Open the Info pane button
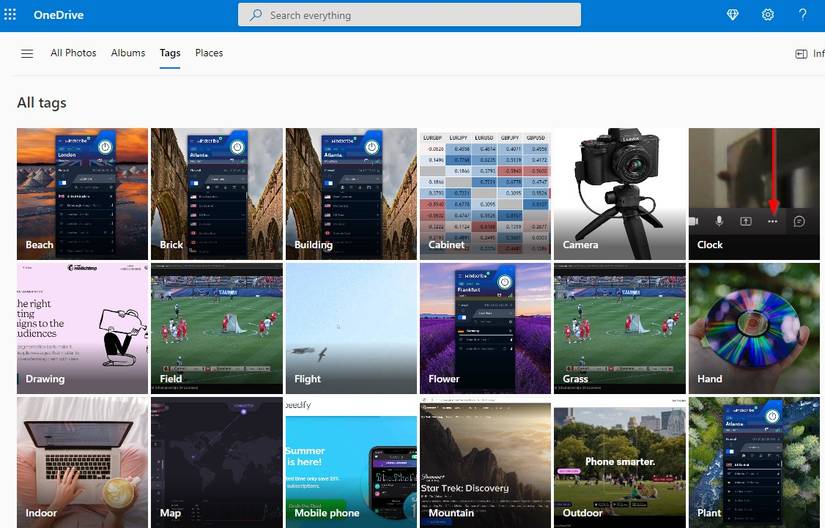This screenshot has width=825, height=528. click(x=809, y=54)
